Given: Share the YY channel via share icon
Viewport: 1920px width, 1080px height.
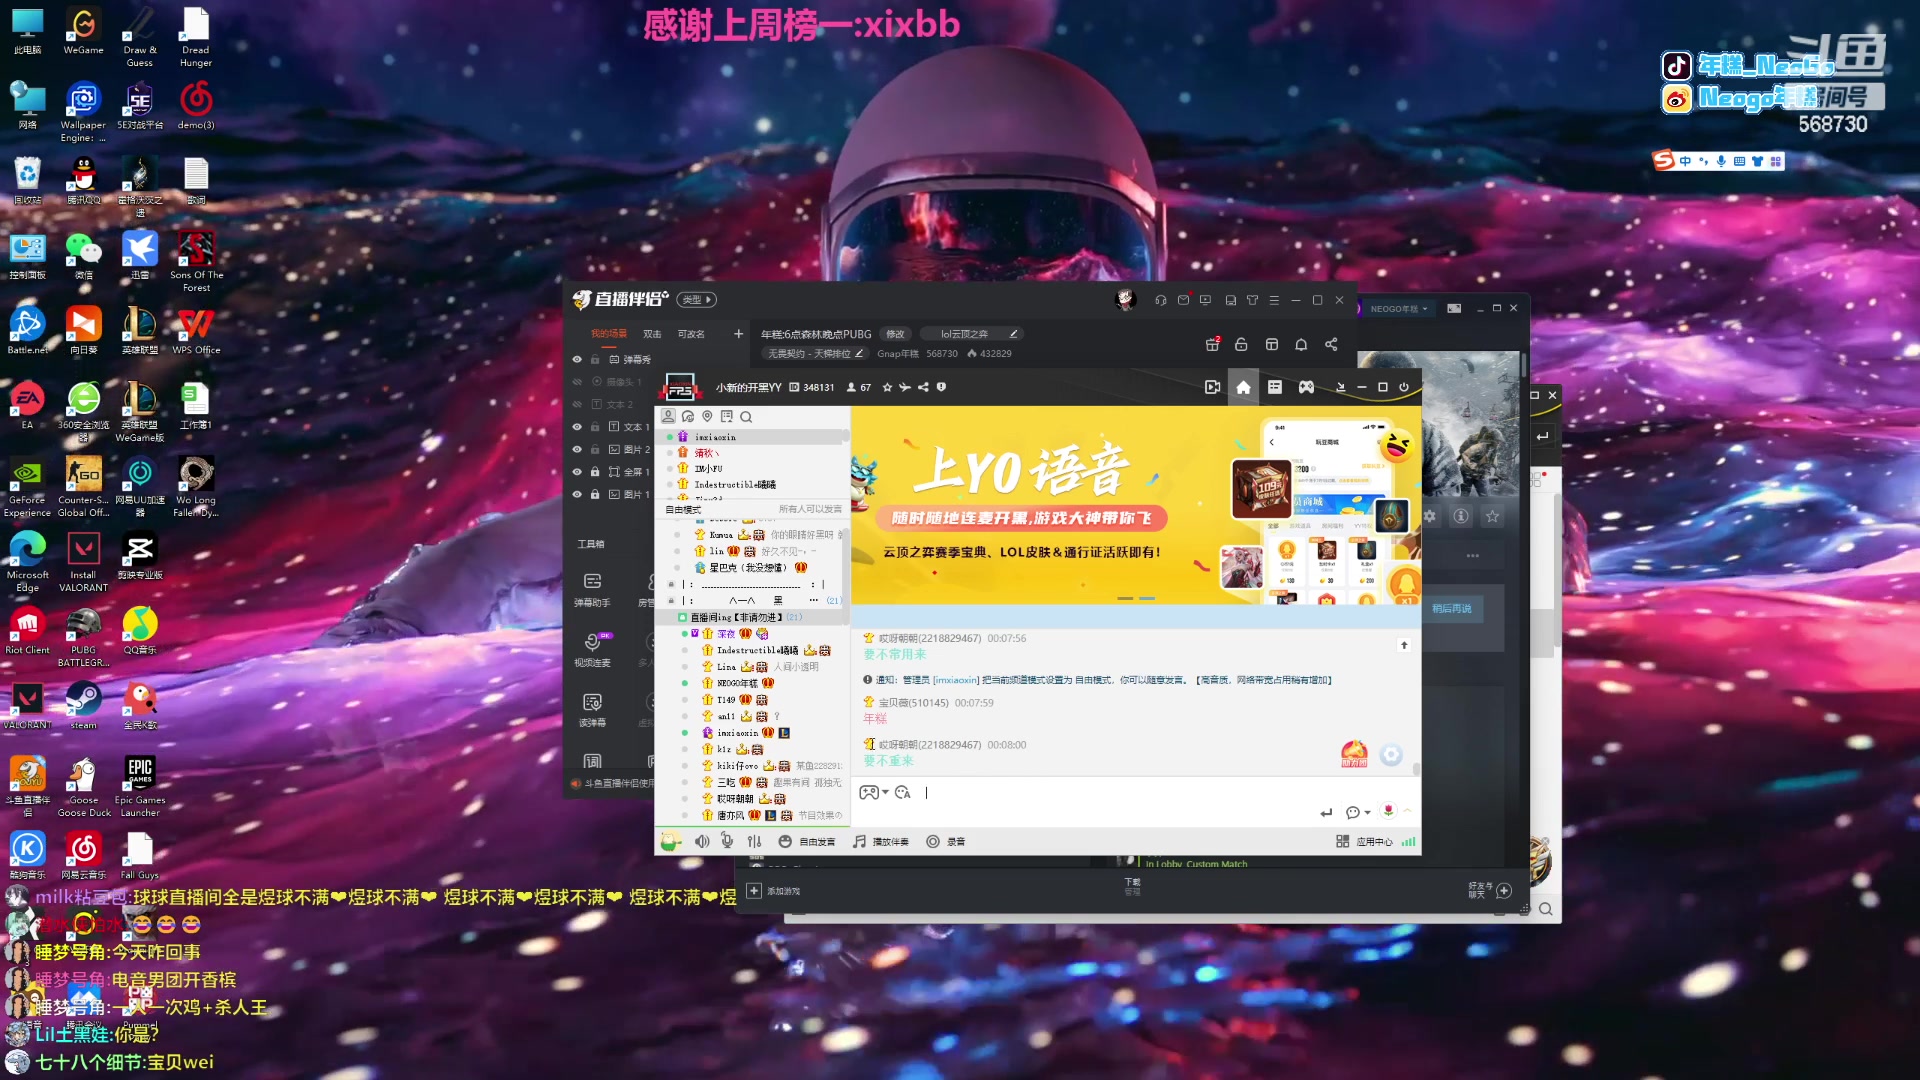Looking at the screenshot, I should click(923, 387).
